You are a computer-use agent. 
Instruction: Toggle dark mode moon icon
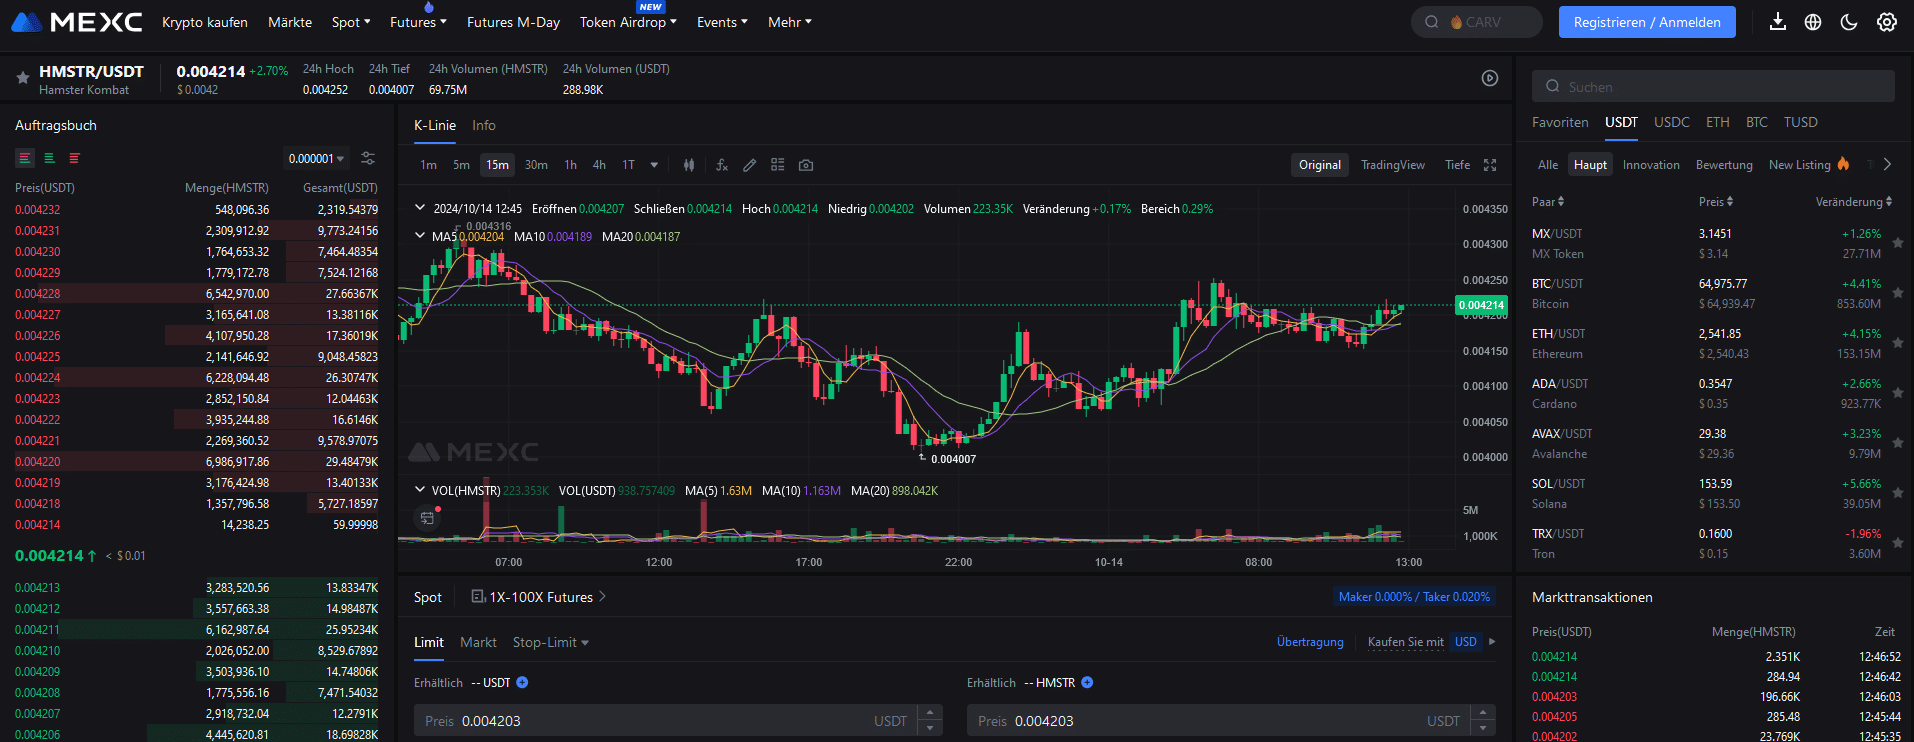(x=1849, y=22)
